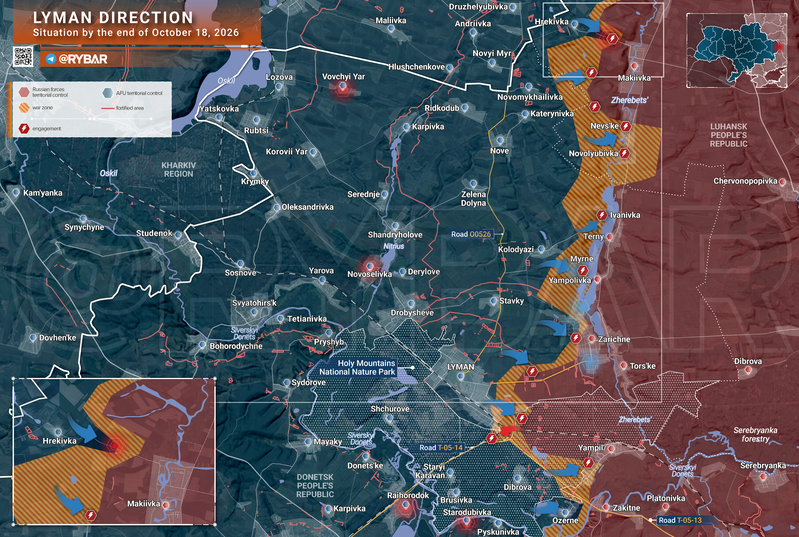This screenshot has width=799, height=537.
Task: Click the 'Hlushchenkove' label
Action: (x=416, y=67)
